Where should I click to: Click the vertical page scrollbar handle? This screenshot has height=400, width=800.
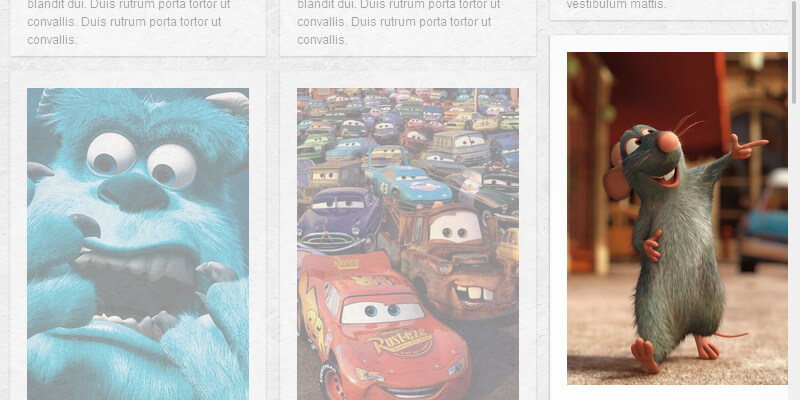(794, 51)
